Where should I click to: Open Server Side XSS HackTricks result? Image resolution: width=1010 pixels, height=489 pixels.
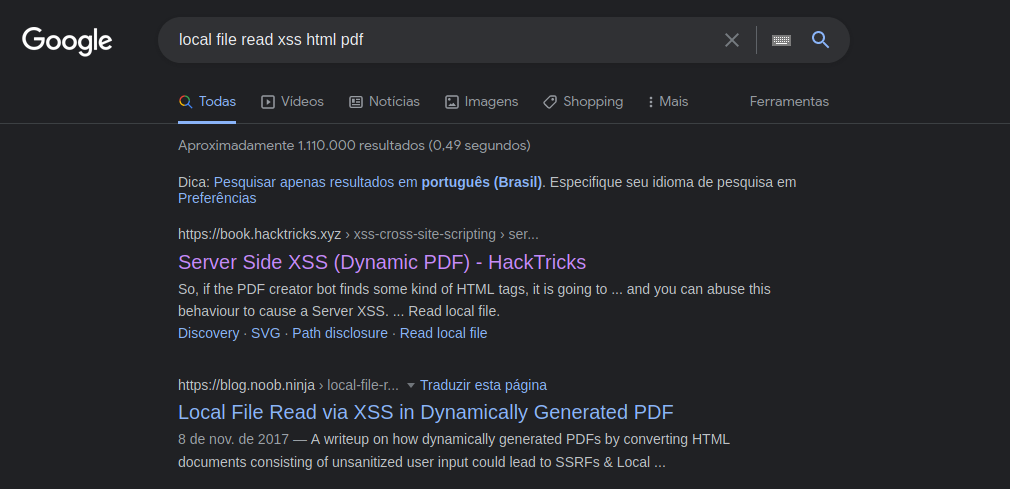pyautogui.click(x=382, y=262)
